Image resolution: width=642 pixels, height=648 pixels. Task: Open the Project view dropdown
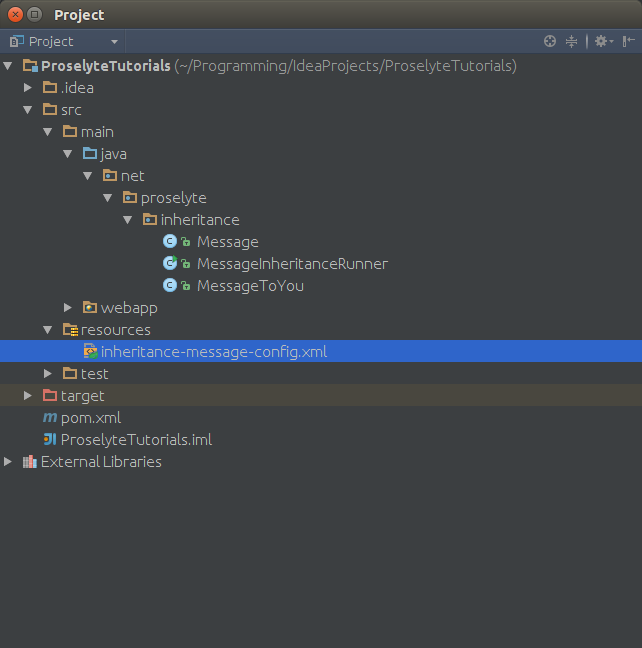(x=64, y=41)
